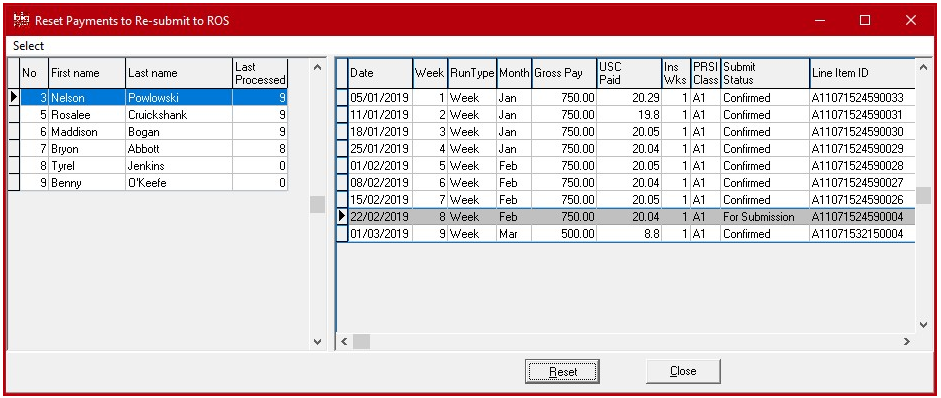Select the payment dated 01/03/2019

631,234
